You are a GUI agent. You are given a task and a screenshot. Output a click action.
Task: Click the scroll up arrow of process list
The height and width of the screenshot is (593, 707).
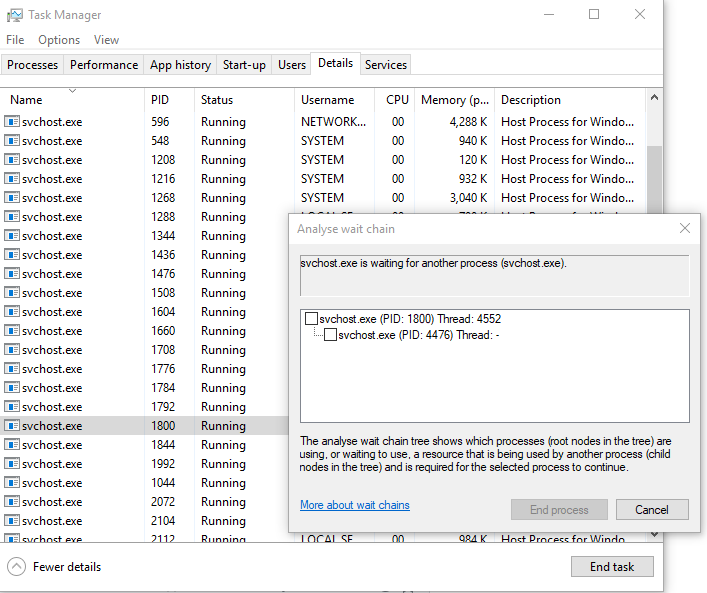[654, 97]
